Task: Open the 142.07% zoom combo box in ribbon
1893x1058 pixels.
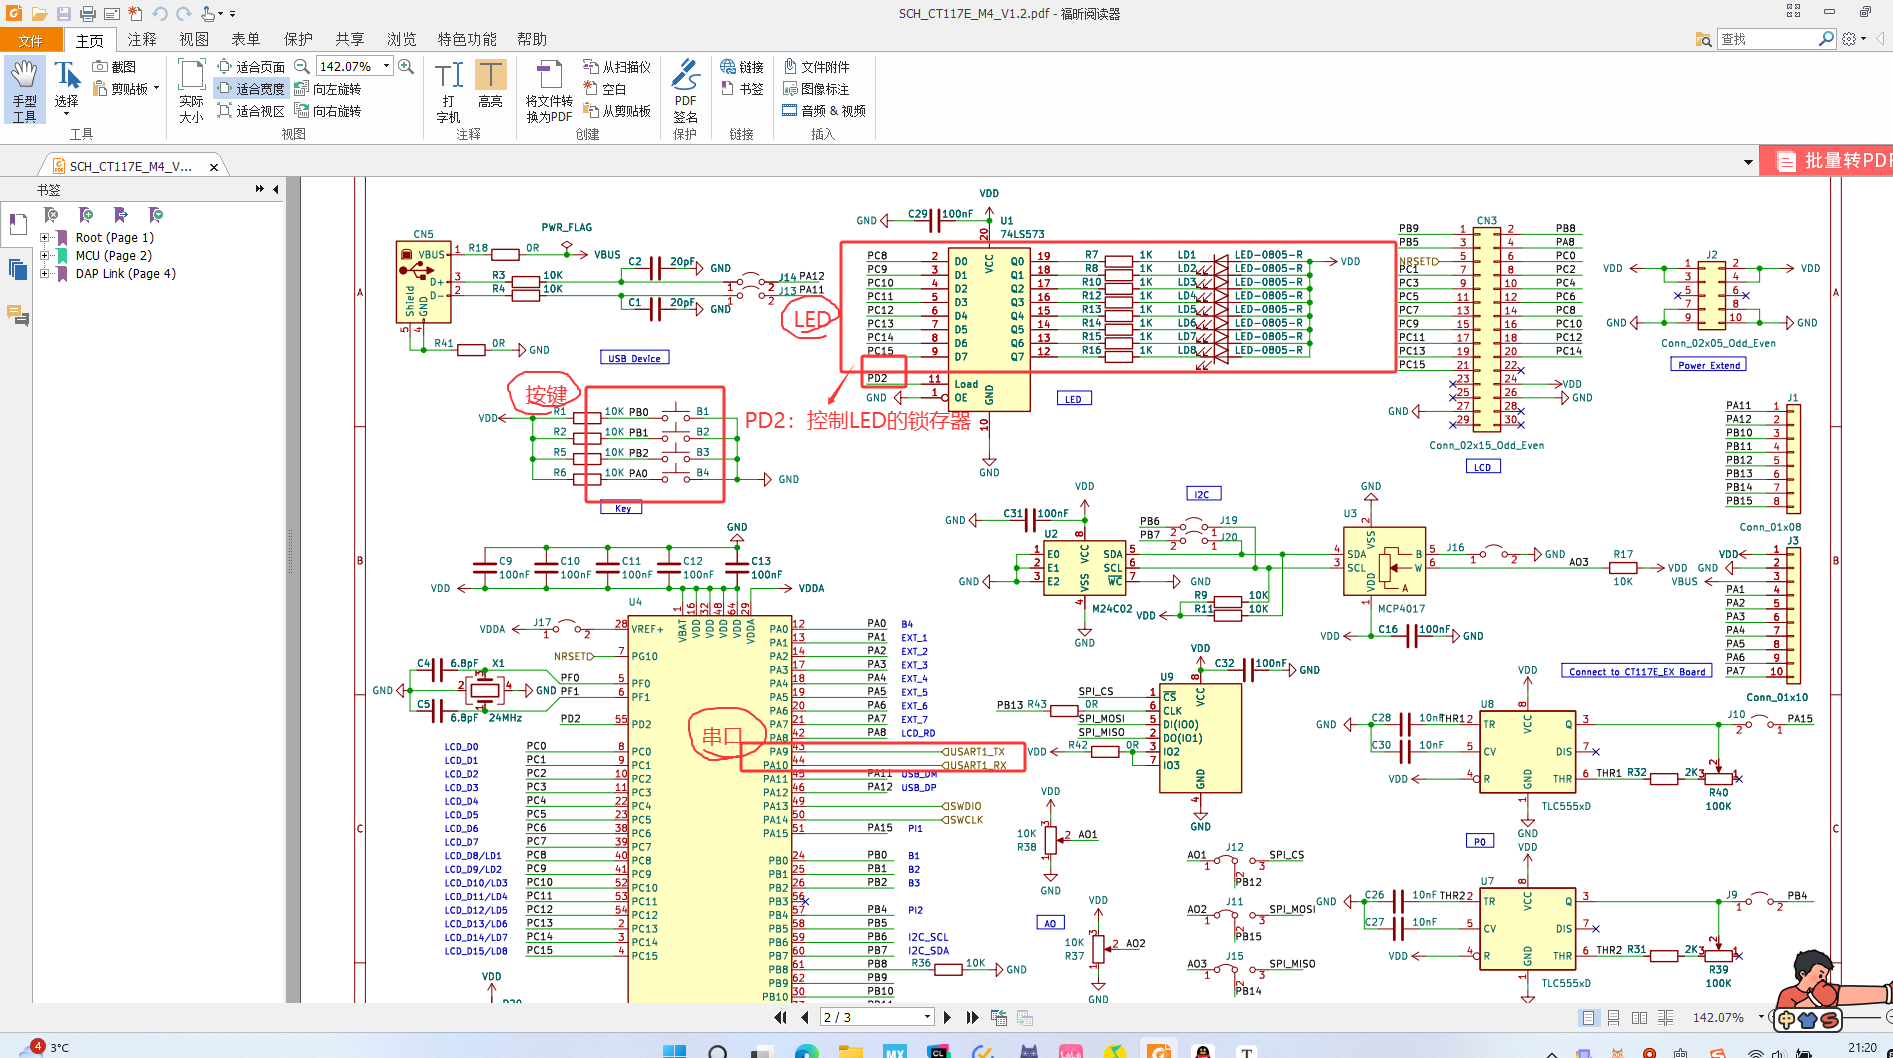Action: (354, 66)
